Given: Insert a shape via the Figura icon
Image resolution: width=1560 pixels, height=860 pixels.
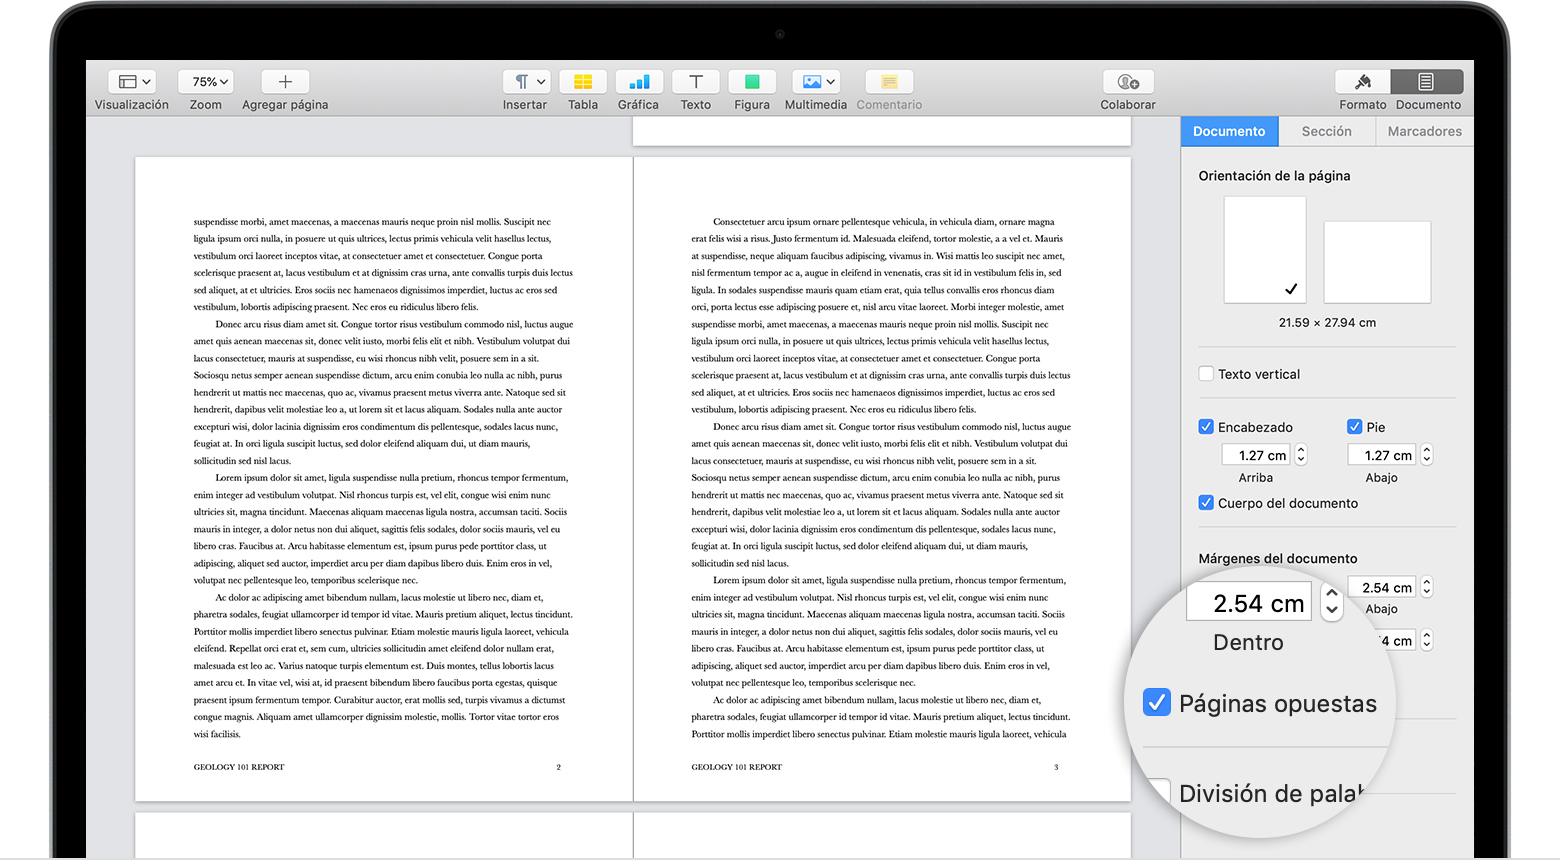Looking at the screenshot, I should click(x=752, y=82).
